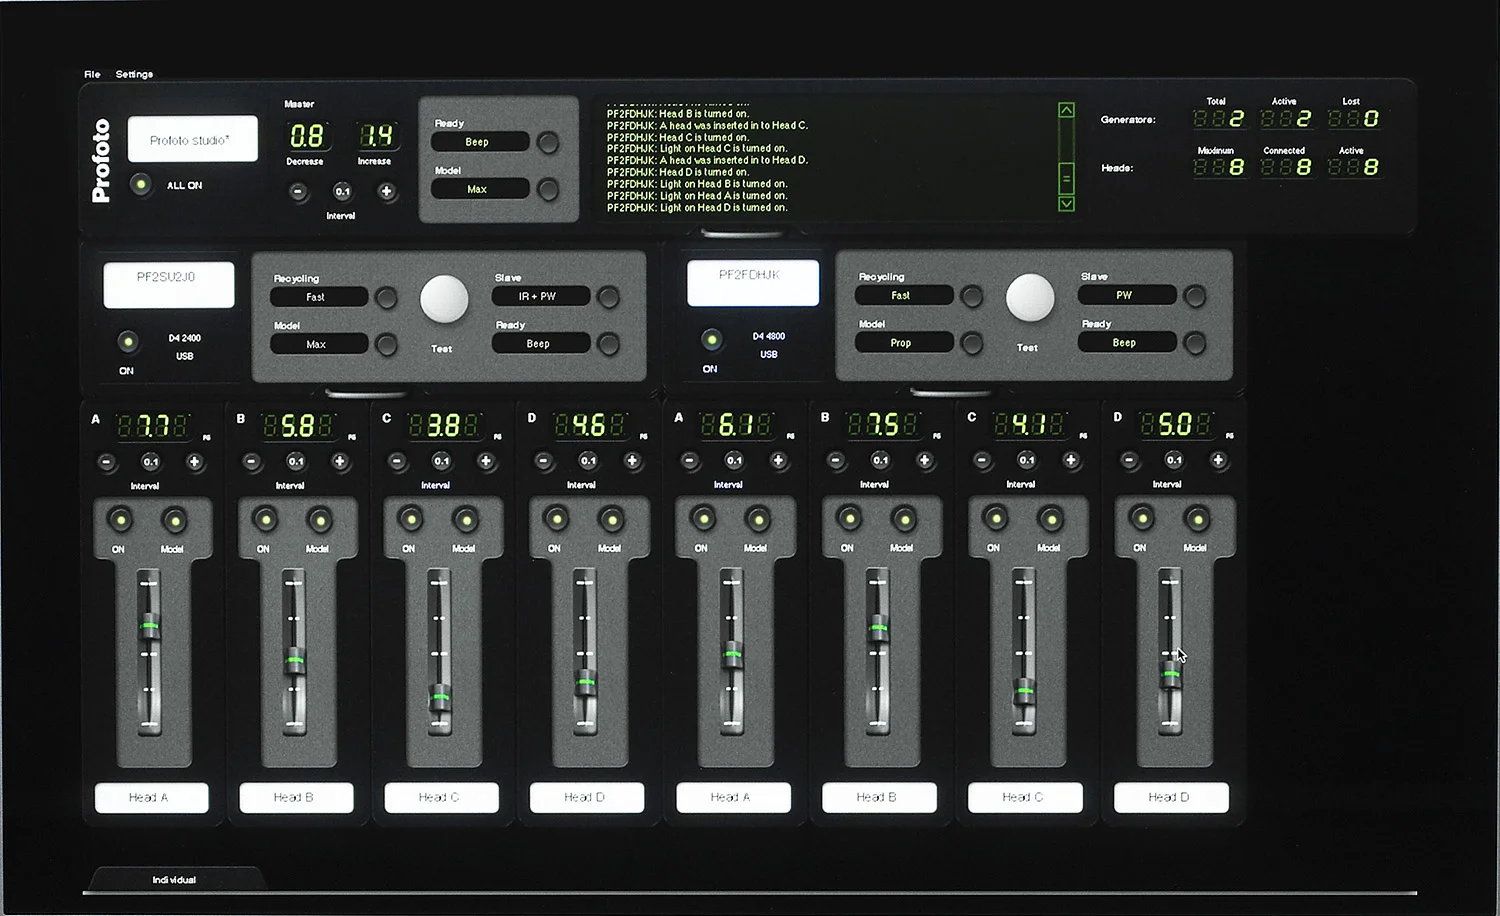Click the master 0.1 interval button

pos(342,191)
